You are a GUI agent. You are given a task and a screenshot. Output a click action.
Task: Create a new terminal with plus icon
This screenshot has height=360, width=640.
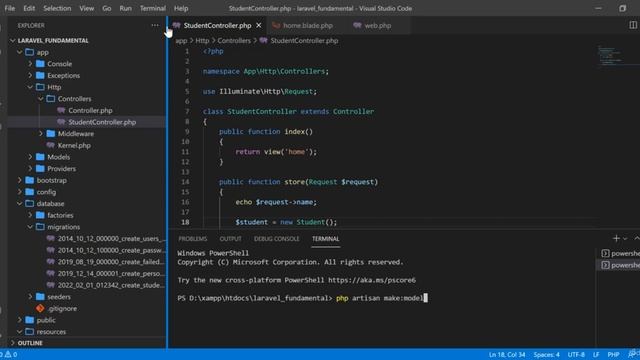coord(616,238)
